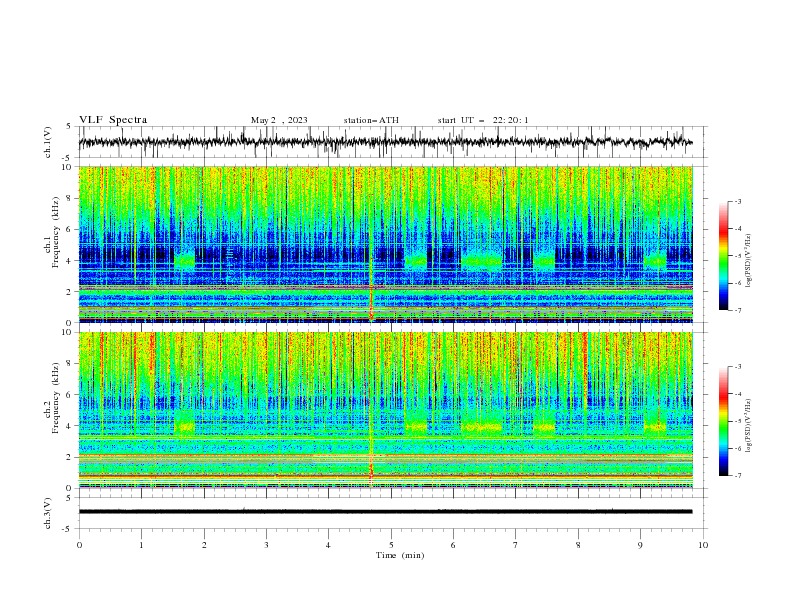Image resolution: width=792 pixels, height=612 pixels.
Task: Click the ch.3 flat waveform trace
Action: pos(385,512)
